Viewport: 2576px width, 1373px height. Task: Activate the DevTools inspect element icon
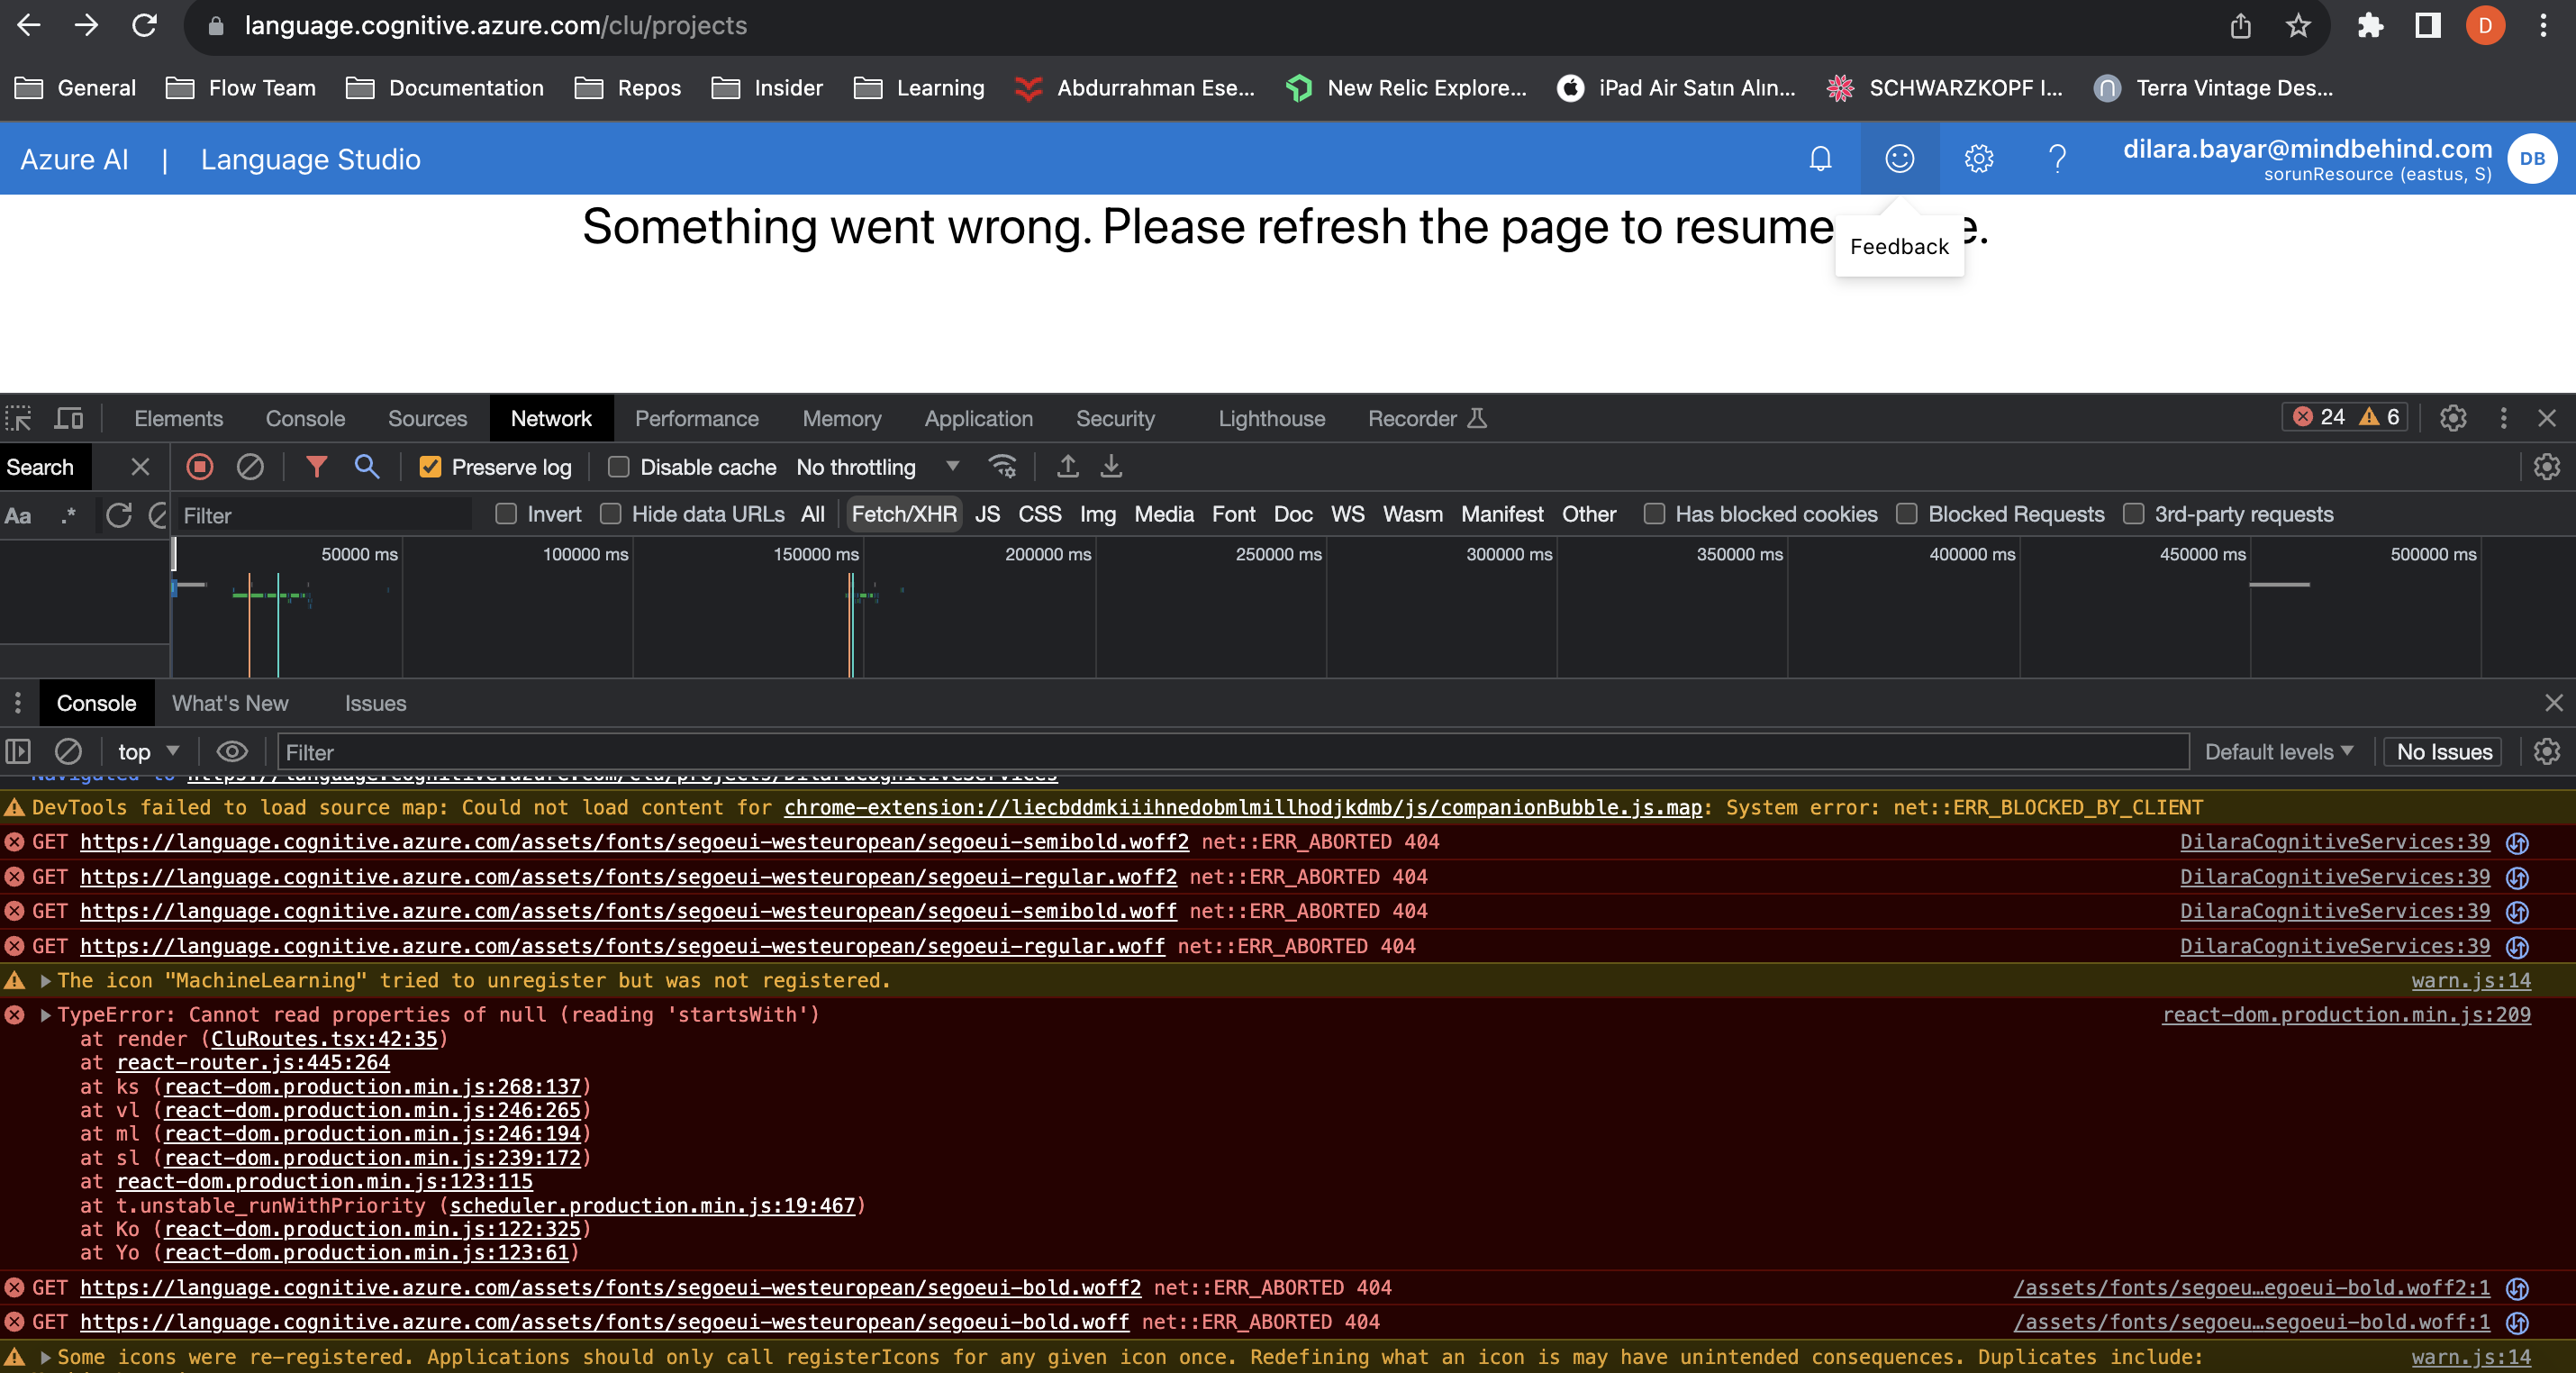click(x=19, y=418)
